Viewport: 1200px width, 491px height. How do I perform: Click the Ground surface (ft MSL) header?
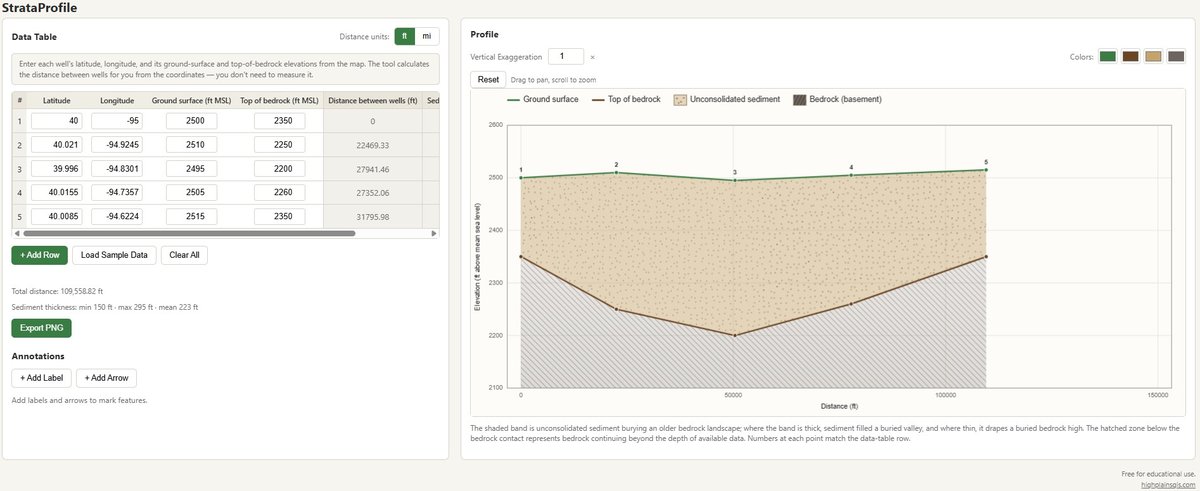(x=191, y=101)
